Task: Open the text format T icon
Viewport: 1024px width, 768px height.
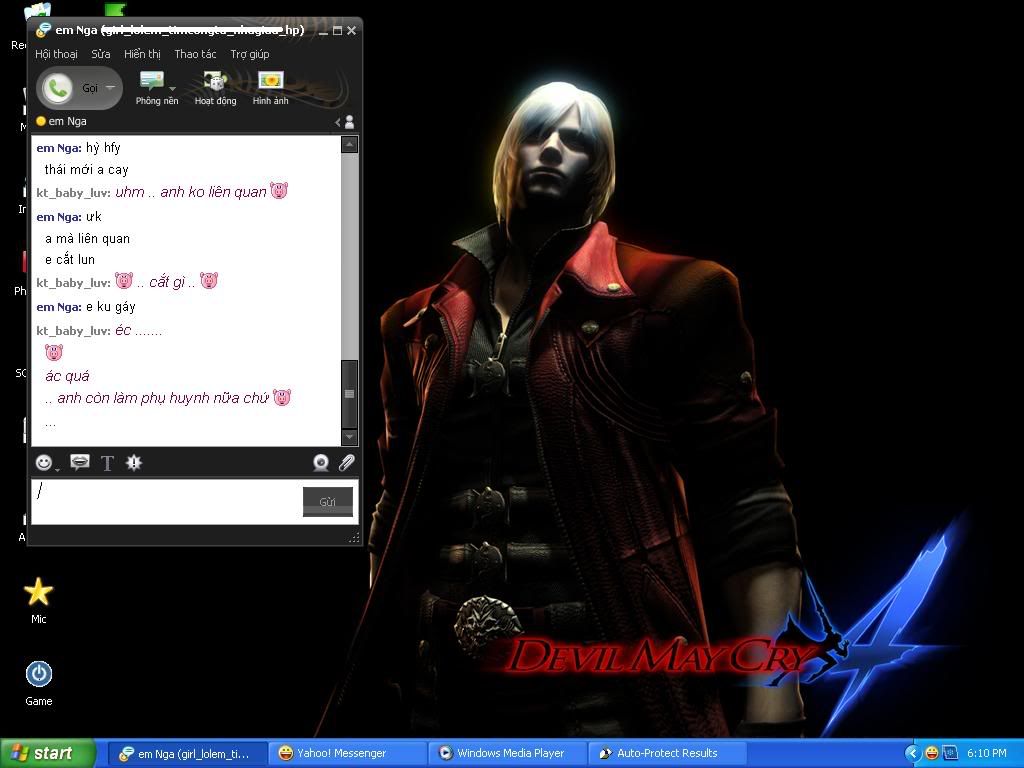Action: (x=107, y=463)
